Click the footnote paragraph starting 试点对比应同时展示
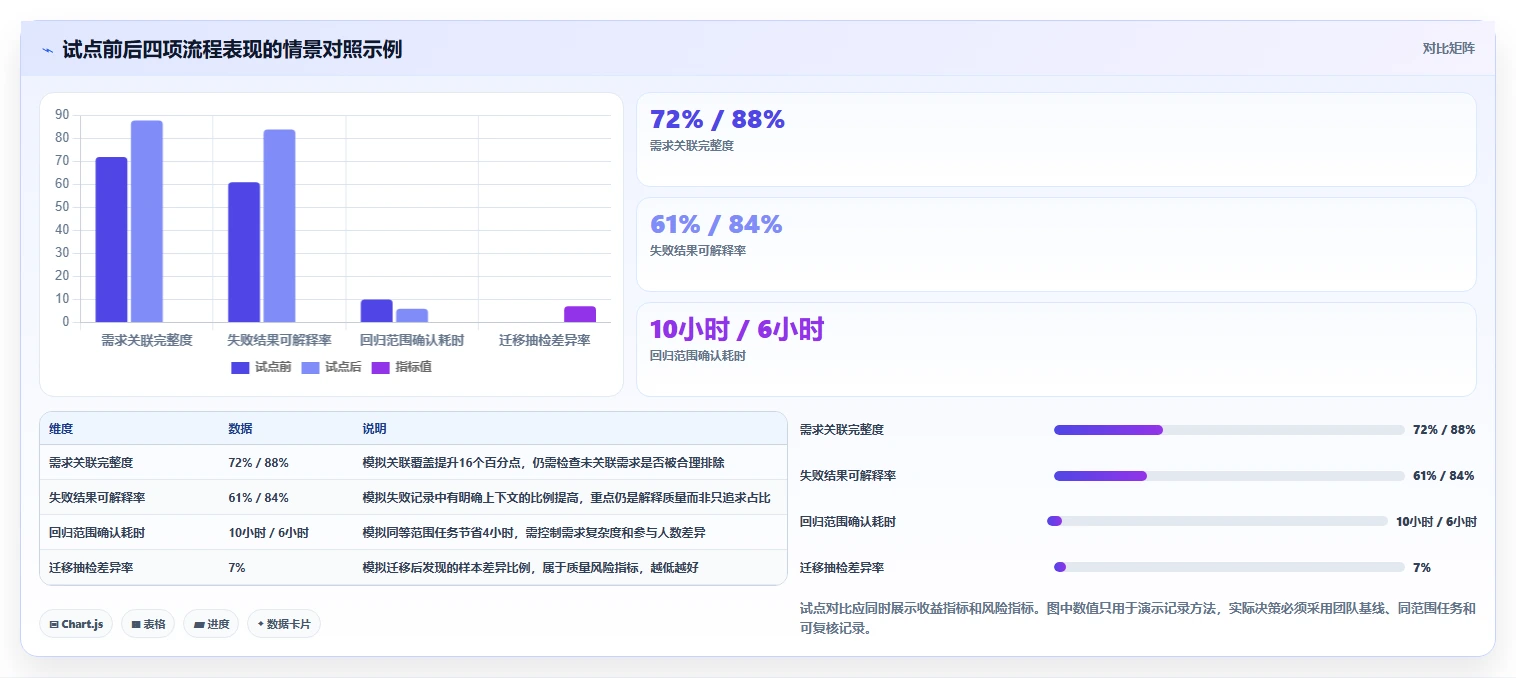1516x678 pixels. pyautogui.click(x=1138, y=618)
